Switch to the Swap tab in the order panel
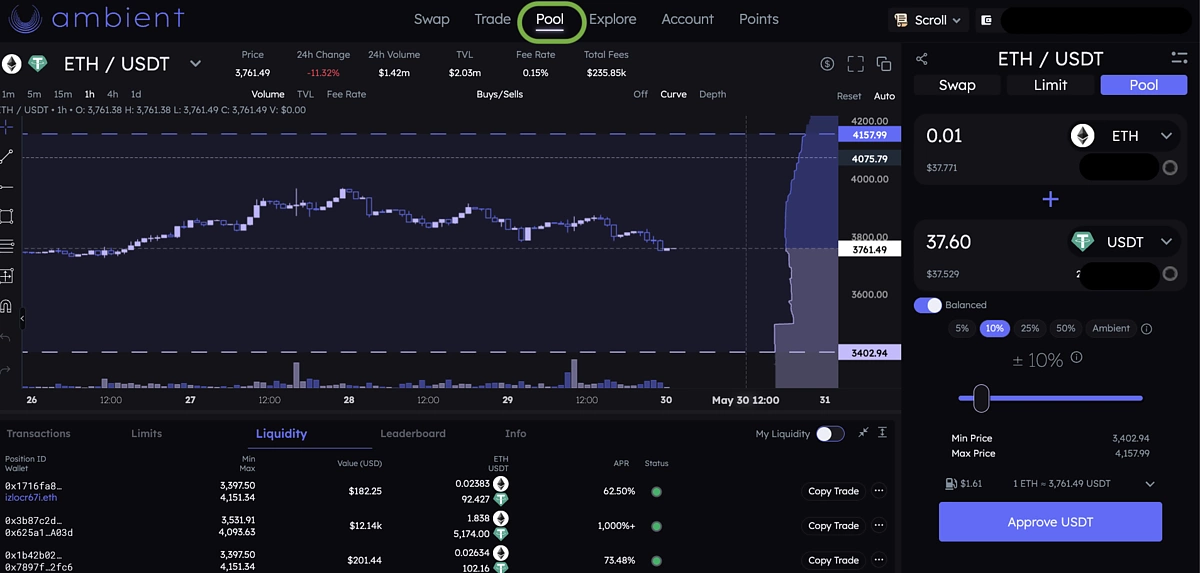1200x573 pixels. pyautogui.click(x=957, y=85)
